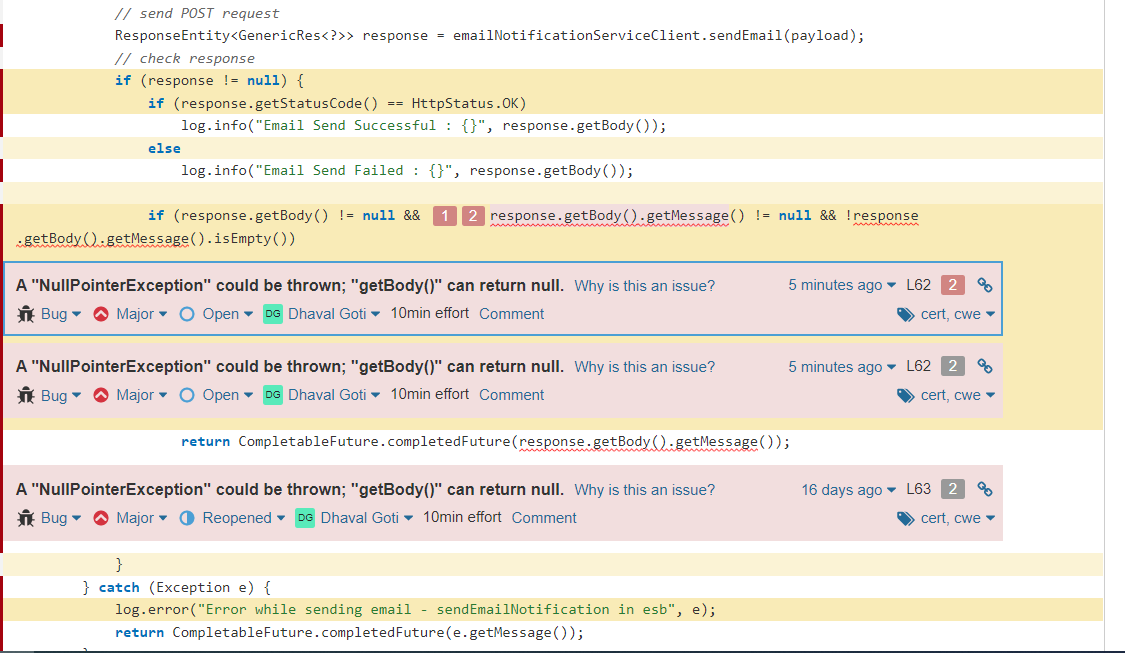Open the Major severity dropdown on the Reopened issue
Image resolution: width=1125 pixels, height=653 pixels.
[x=141, y=518]
